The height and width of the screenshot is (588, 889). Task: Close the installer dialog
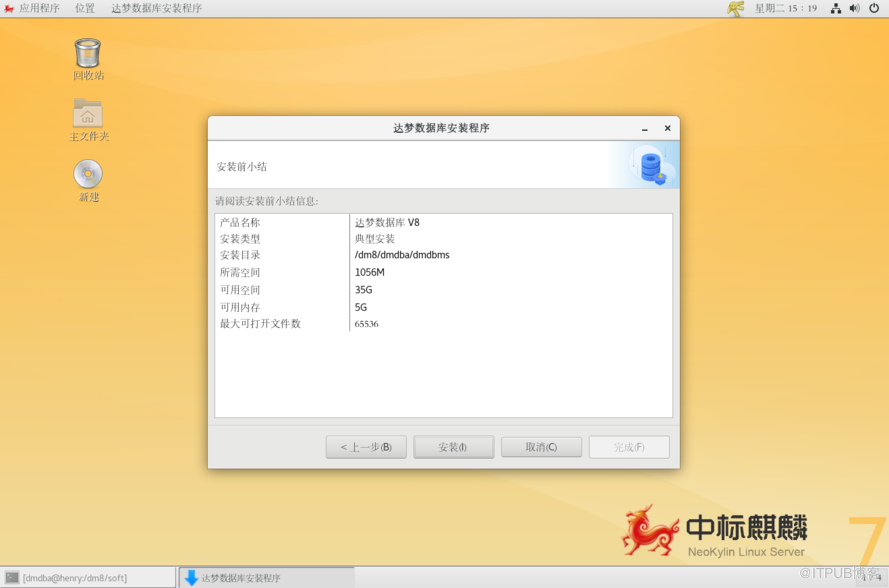point(668,128)
